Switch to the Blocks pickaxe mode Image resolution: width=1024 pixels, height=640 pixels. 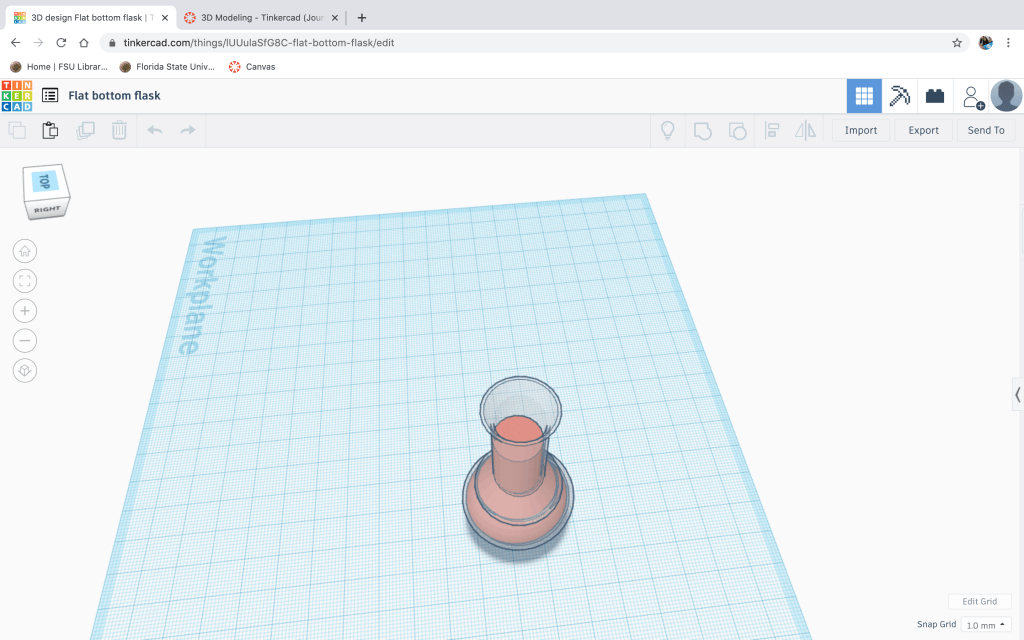(900, 96)
